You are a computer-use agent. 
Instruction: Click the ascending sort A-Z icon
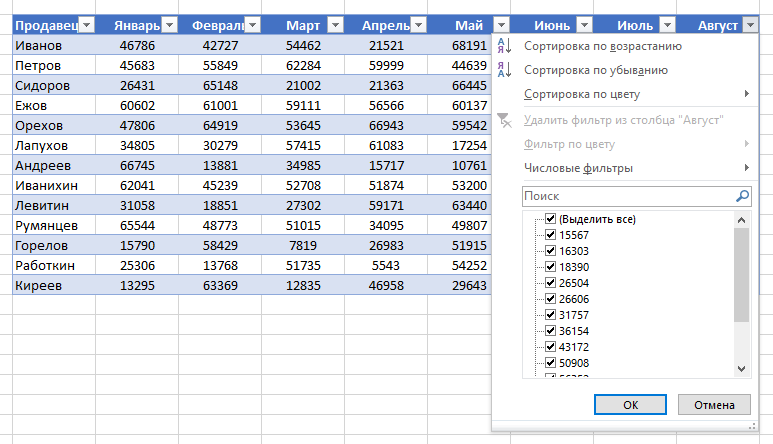504,46
